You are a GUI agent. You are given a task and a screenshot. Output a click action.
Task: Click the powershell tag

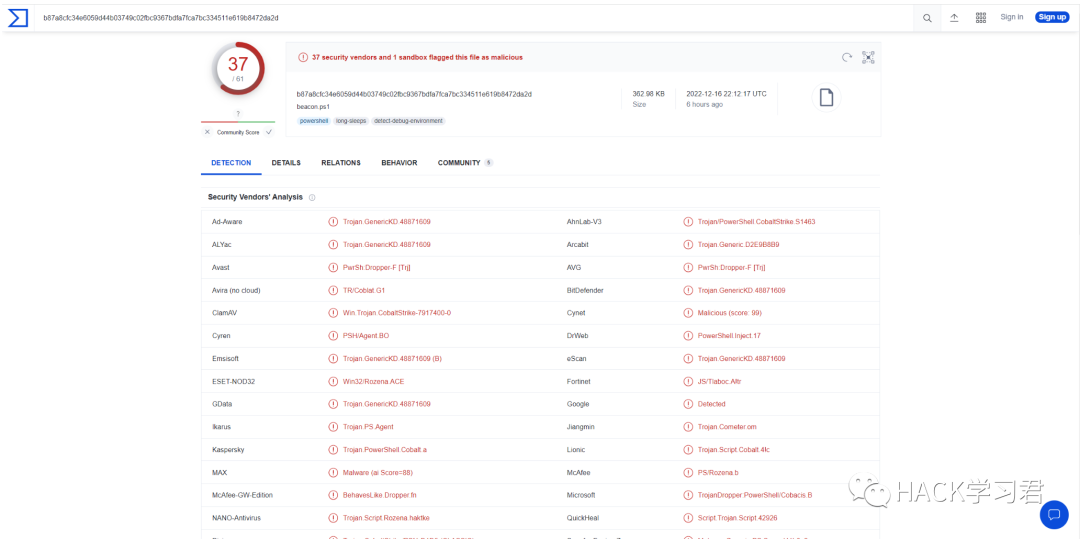[x=314, y=120]
